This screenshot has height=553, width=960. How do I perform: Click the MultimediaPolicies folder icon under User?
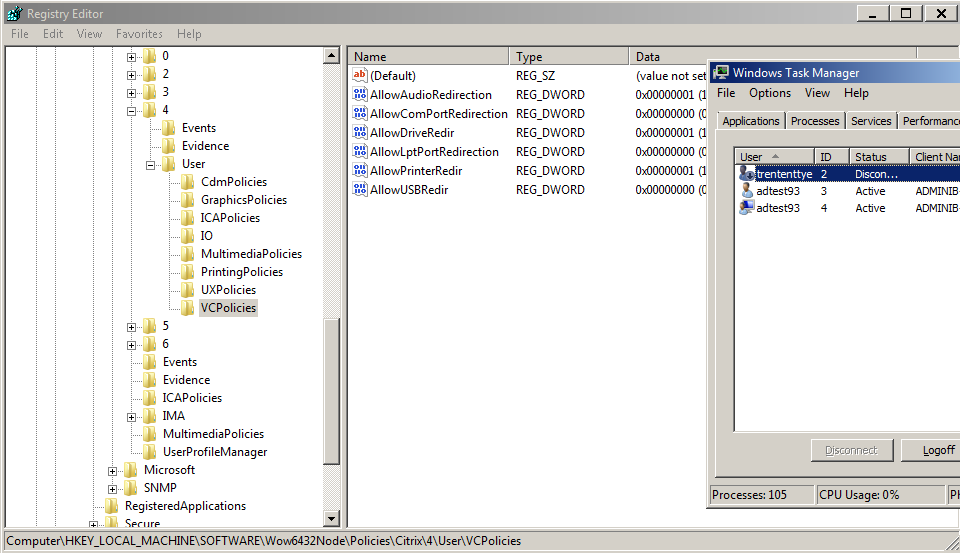187,254
